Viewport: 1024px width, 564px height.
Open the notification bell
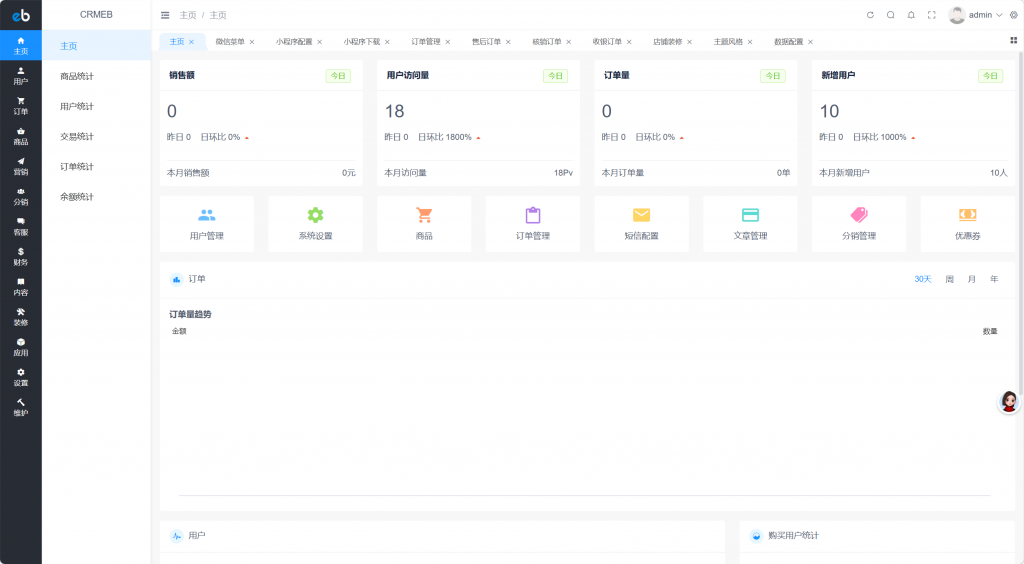pos(911,15)
